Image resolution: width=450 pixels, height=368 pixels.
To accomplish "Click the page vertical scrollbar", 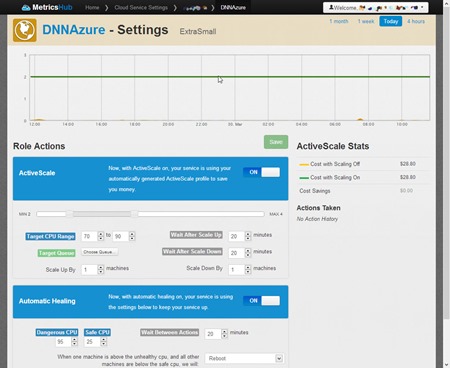I will [x=446, y=163].
